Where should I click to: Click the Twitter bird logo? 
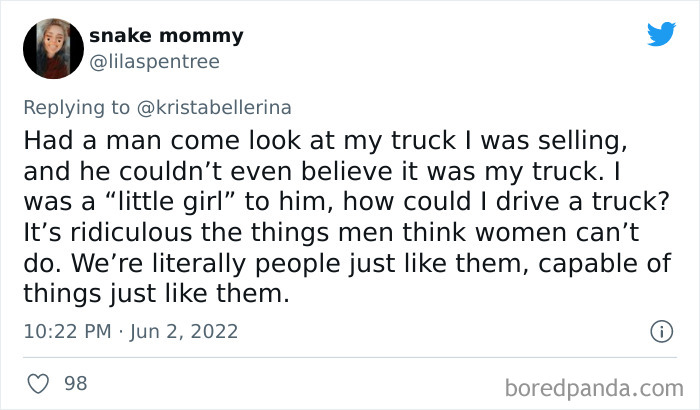click(661, 35)
